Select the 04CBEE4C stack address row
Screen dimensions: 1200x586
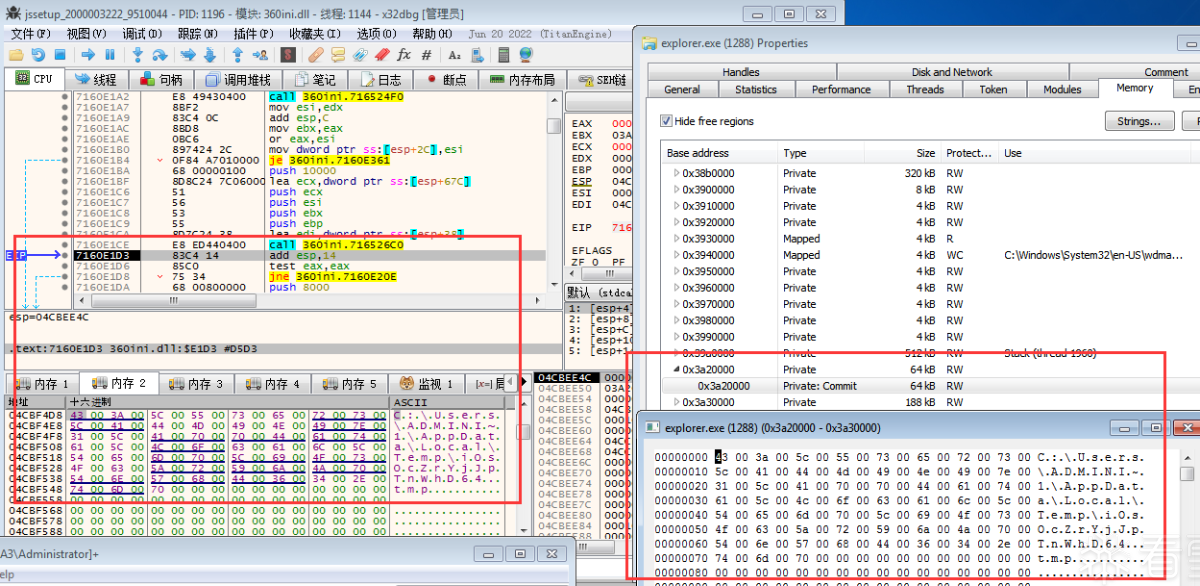[x=567, y=377]
